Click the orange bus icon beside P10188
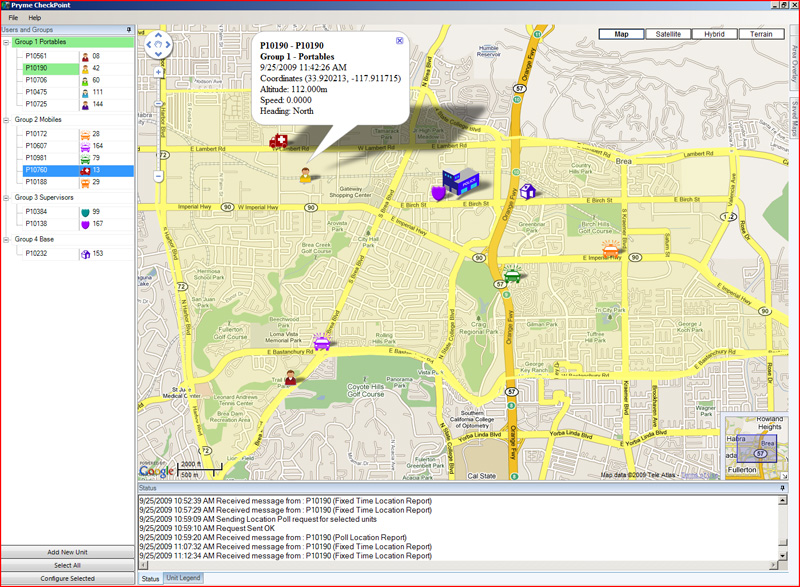This screenshot has height=587, width=800. point(85,183)
